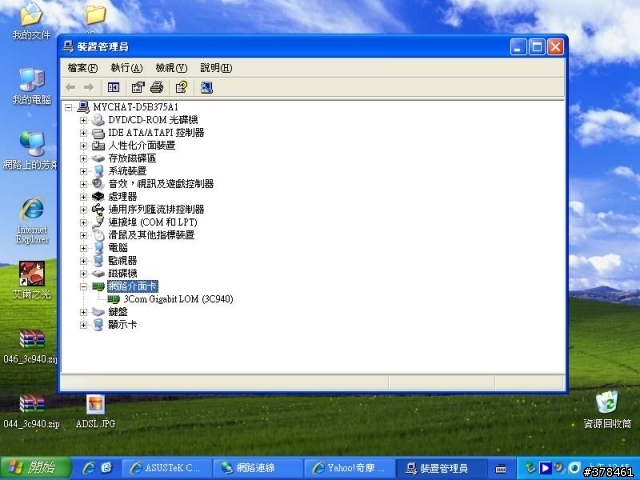Click the Print icon in the toolbar

pyautogui.click(x=157, y=87)
